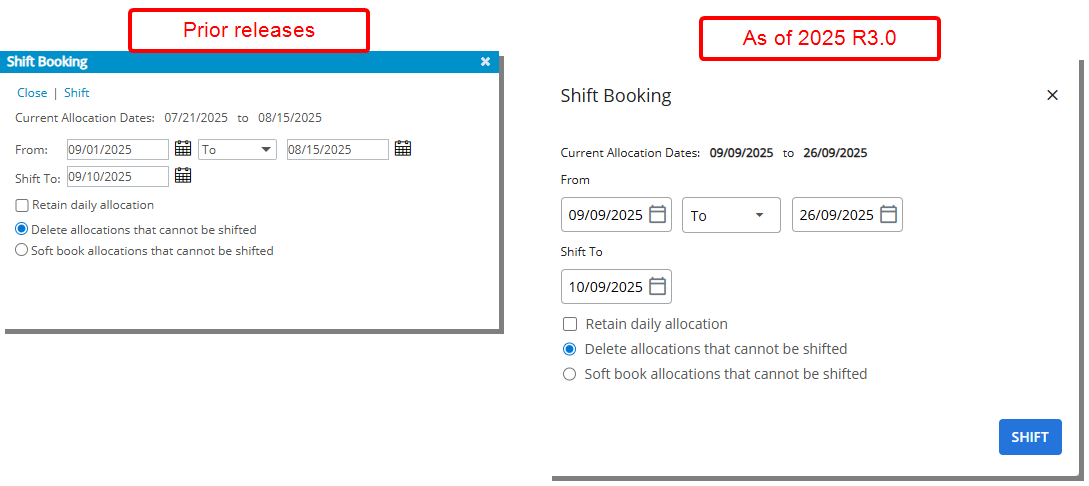Viewport: 1089px width, 486px height.
Task: Select Soft book allocations radio in R3.0 dialog
Action: [570, 374]
